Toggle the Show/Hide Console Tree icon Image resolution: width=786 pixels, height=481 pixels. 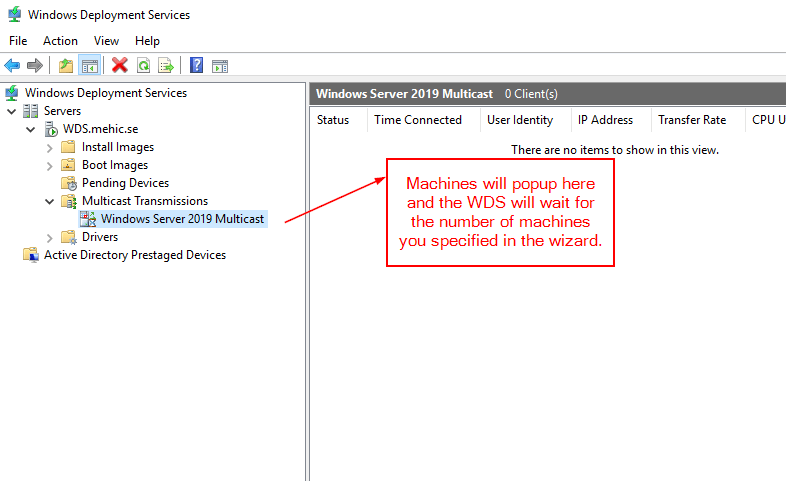pyautogui.click(x=90, y=66)
